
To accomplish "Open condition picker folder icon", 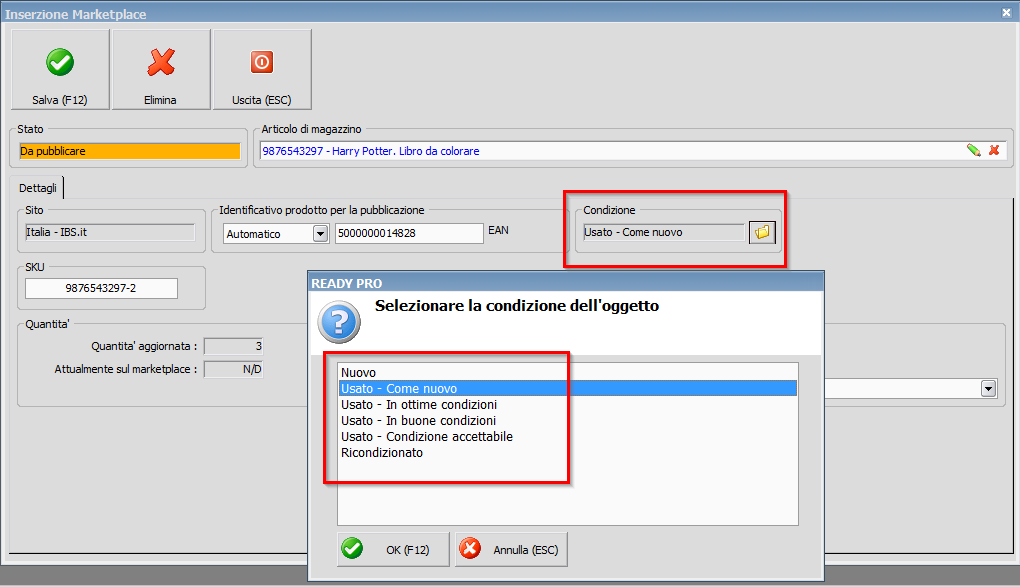I will [x=762, y=232].
